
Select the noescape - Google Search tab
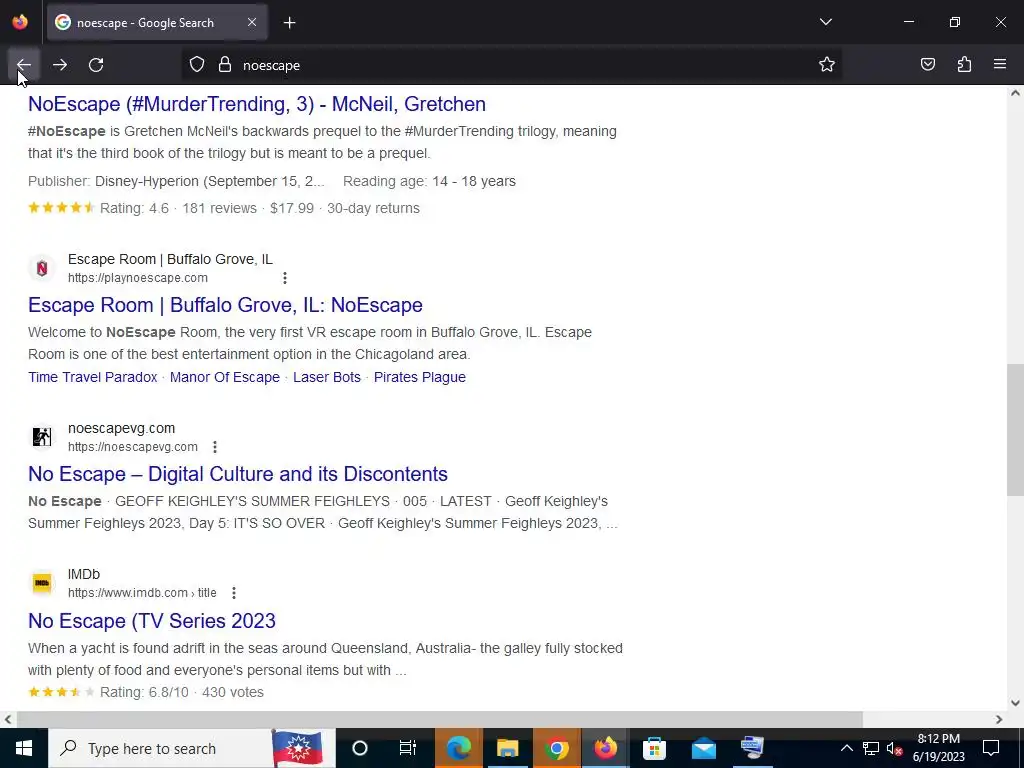[x=157, y=22]
